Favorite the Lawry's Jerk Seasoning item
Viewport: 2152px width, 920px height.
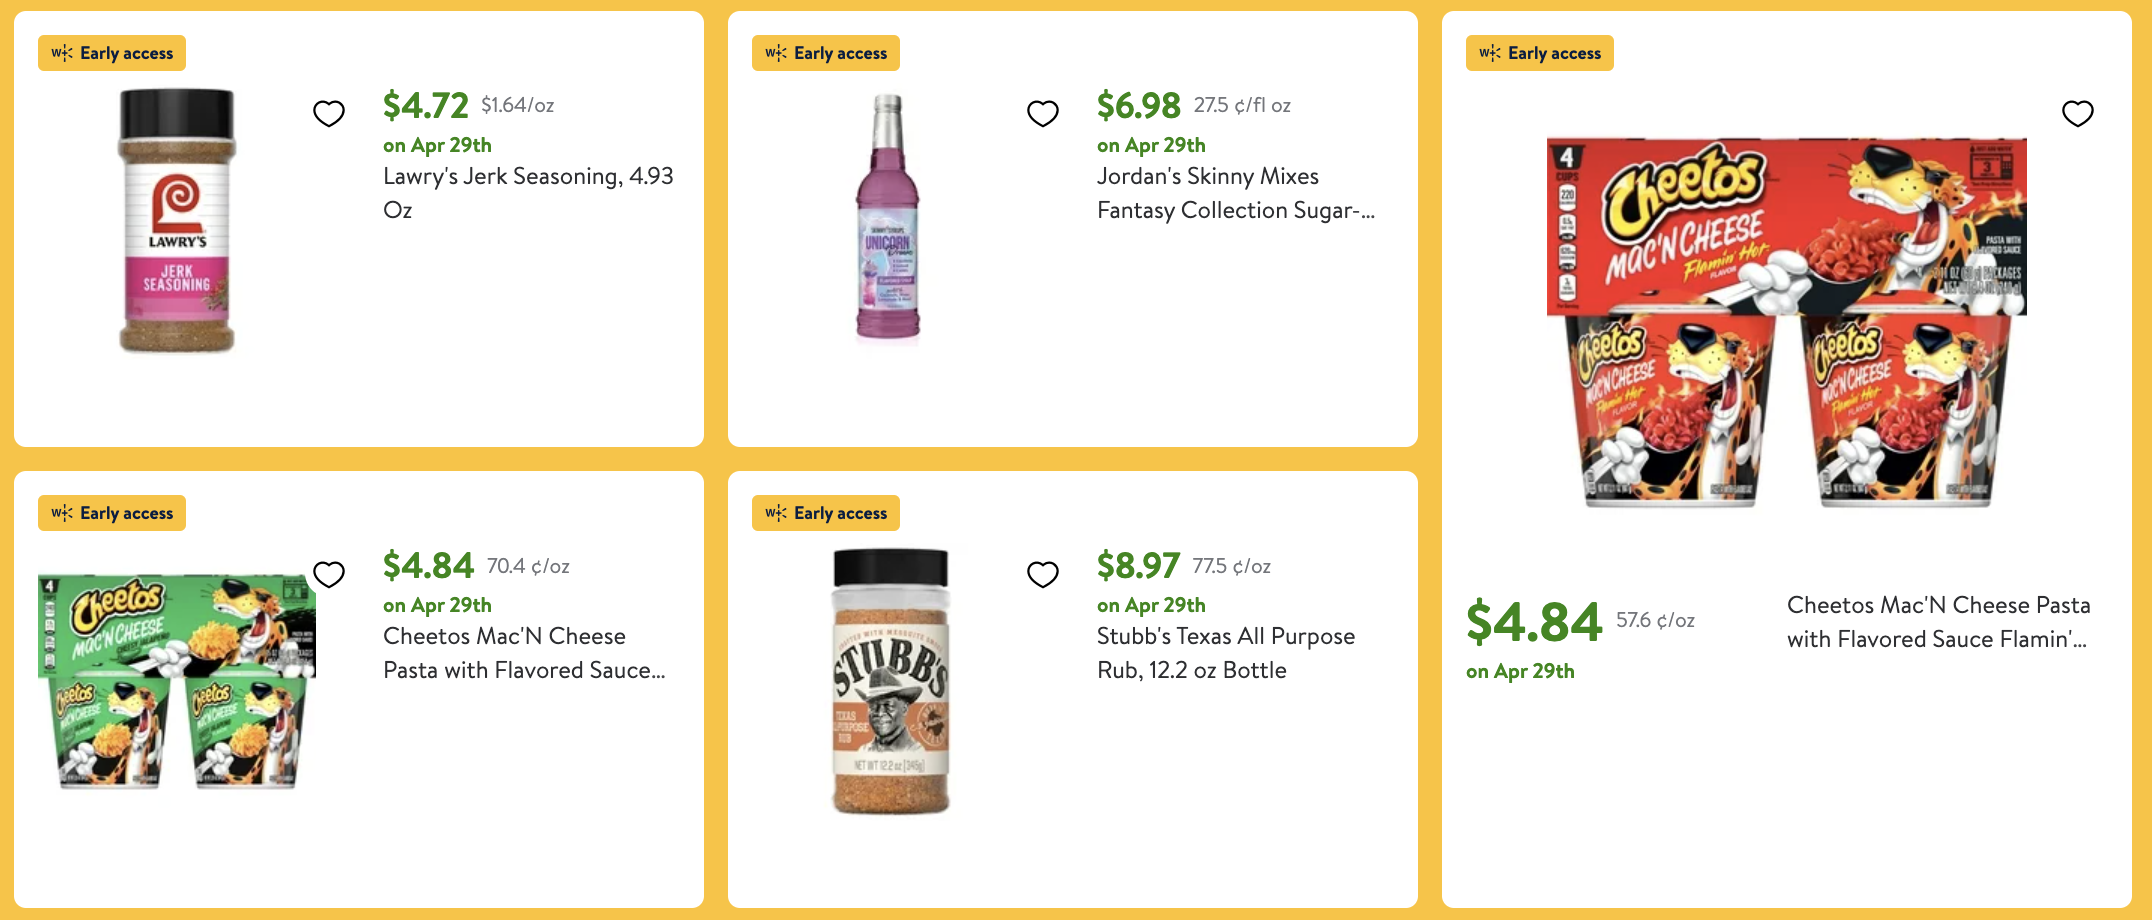coord(329,114)
